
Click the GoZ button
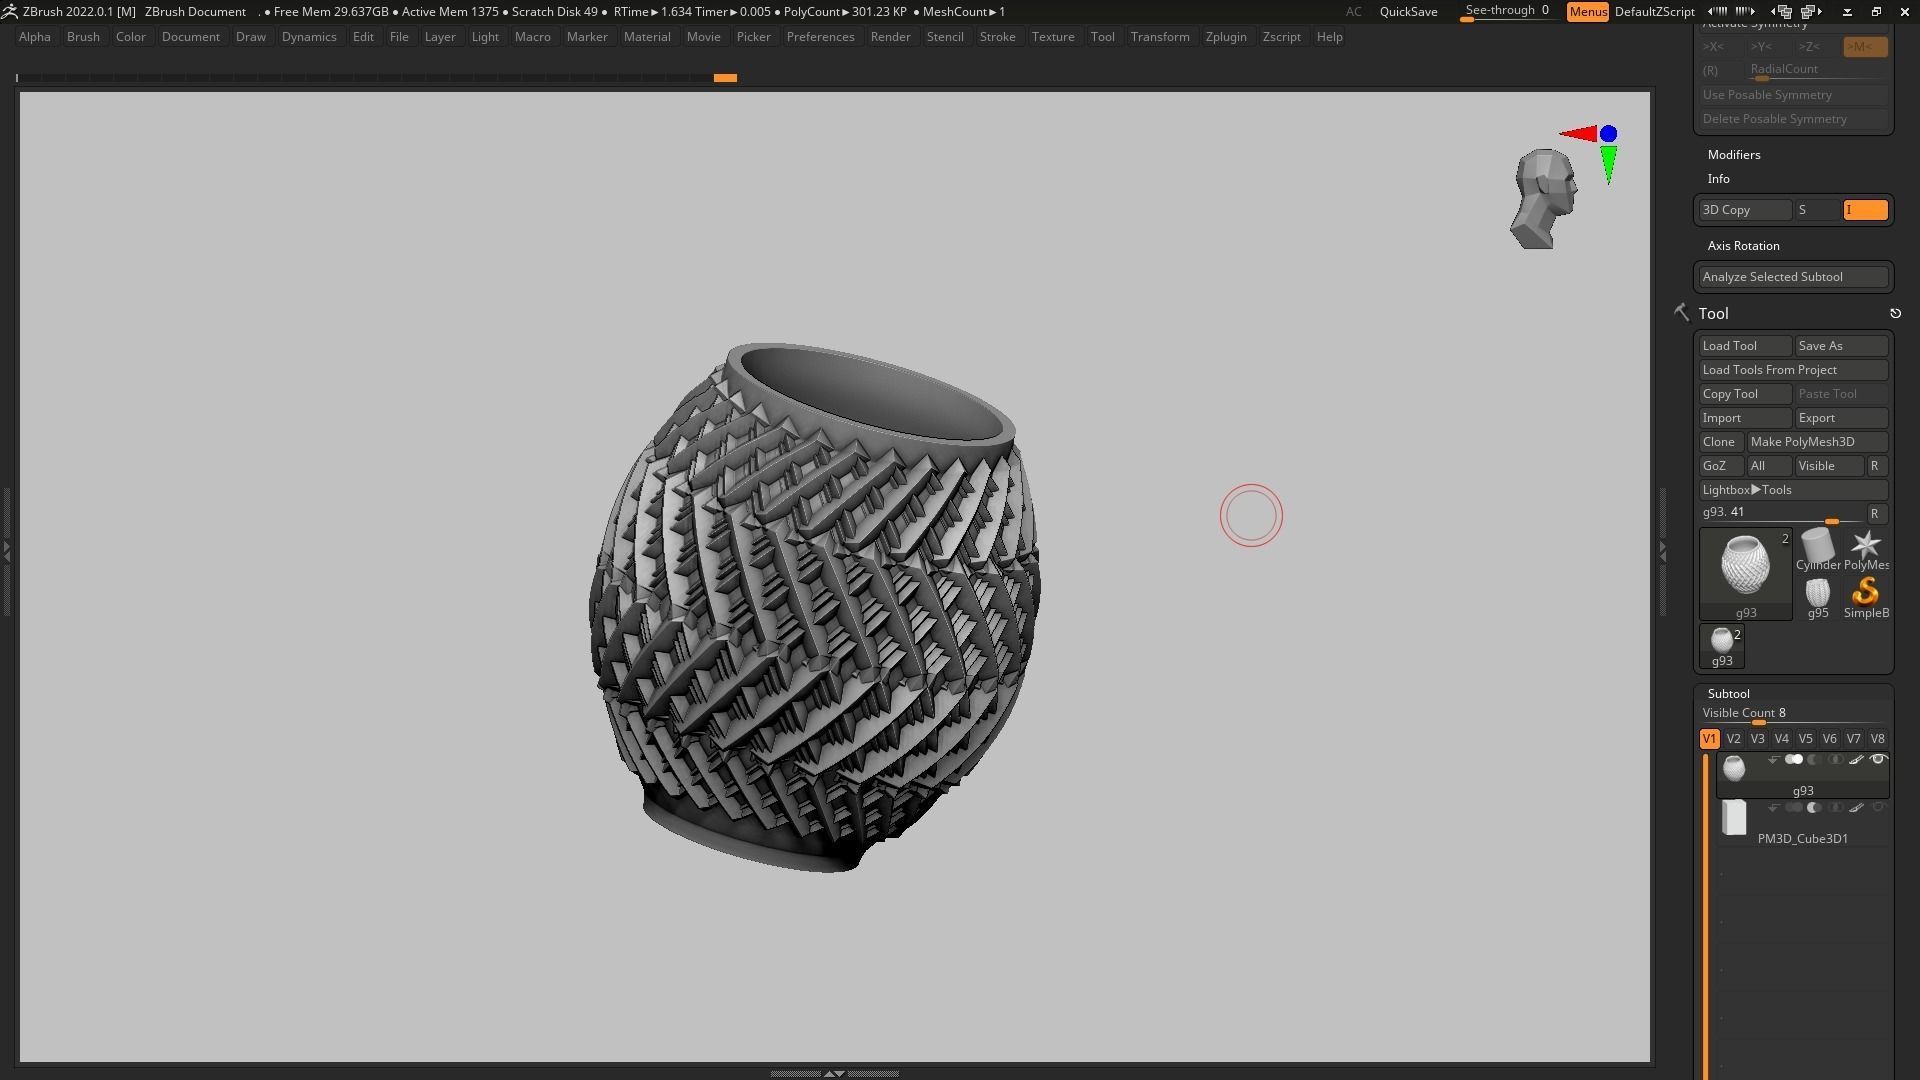[x=1720, y=466]
